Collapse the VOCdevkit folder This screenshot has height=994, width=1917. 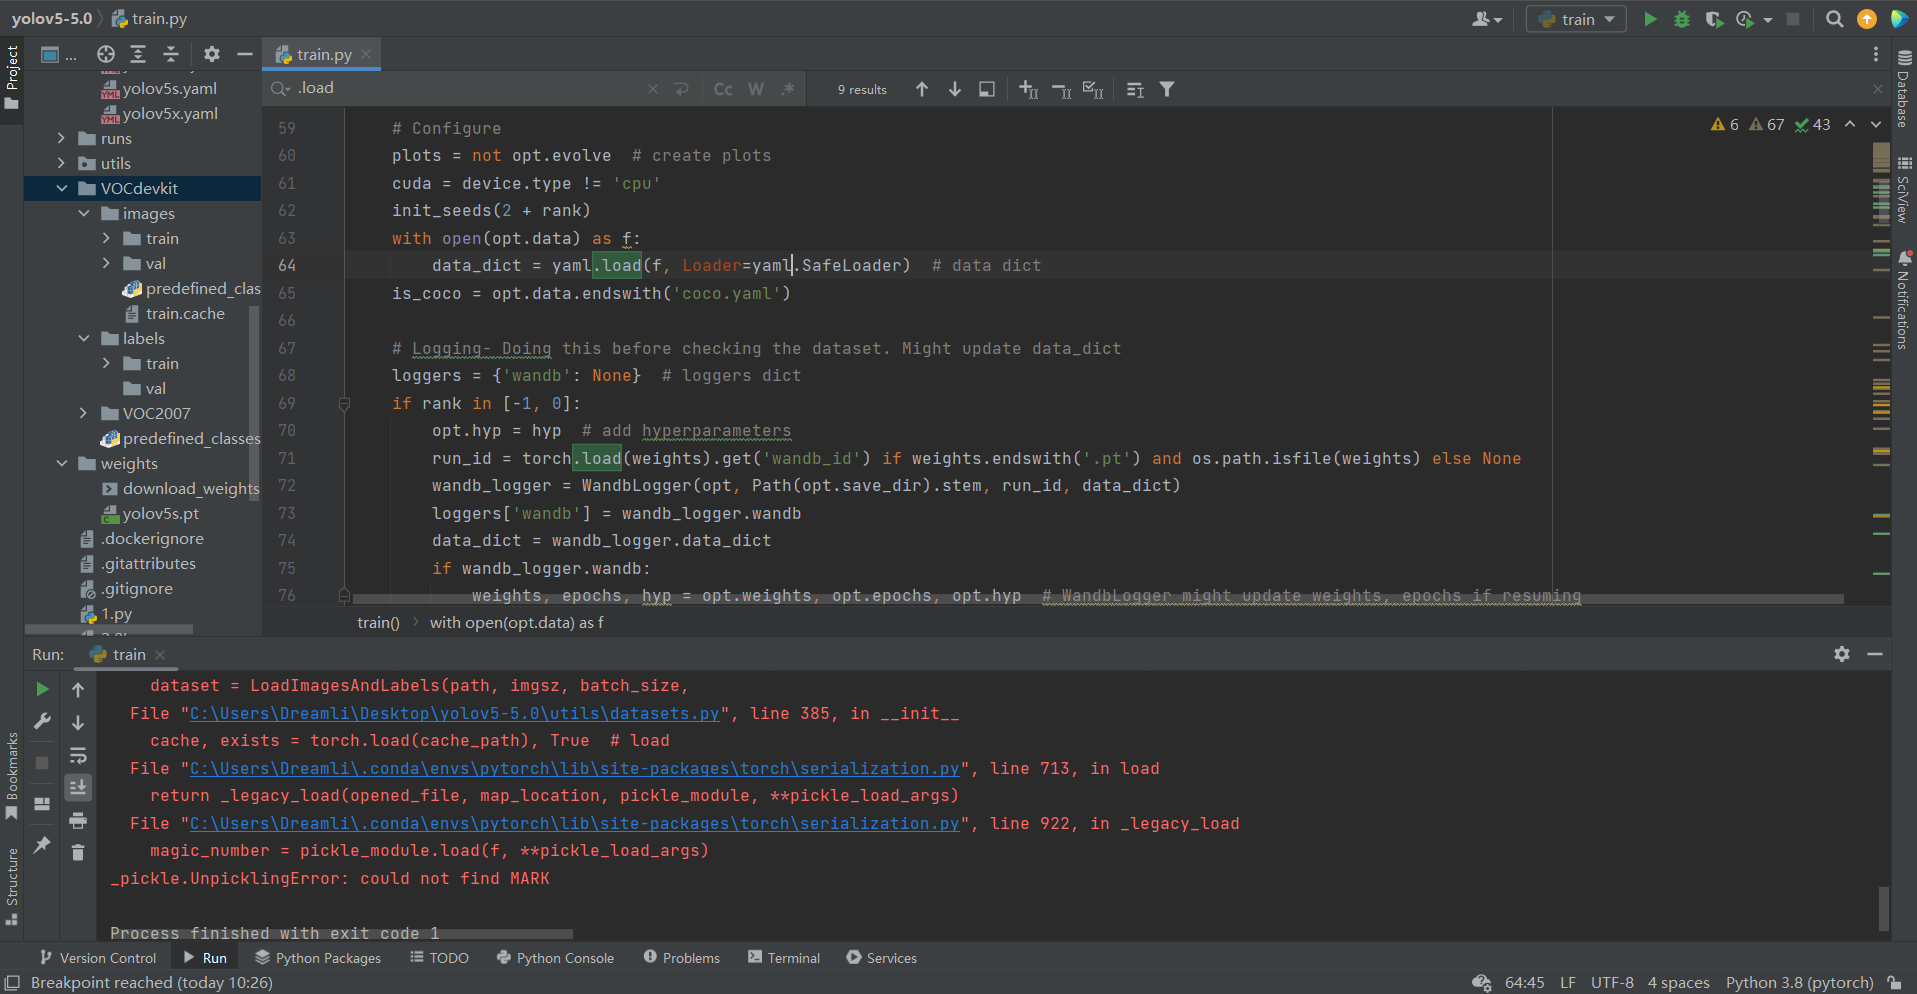coord(62,188)
